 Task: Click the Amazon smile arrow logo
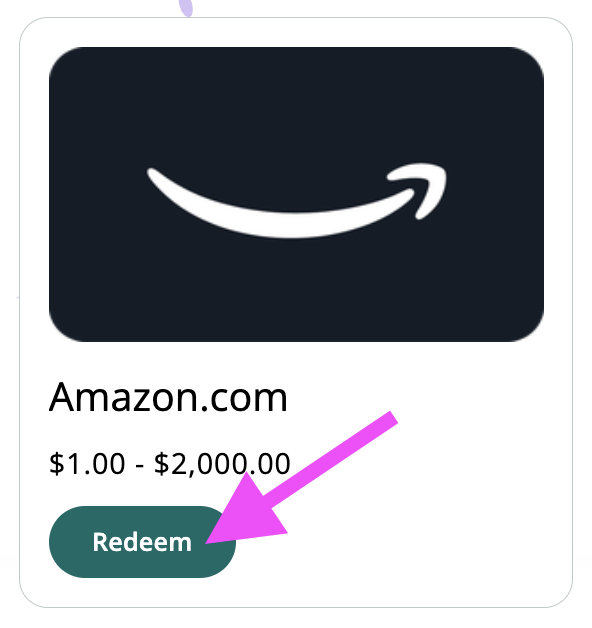pos(296,200)
